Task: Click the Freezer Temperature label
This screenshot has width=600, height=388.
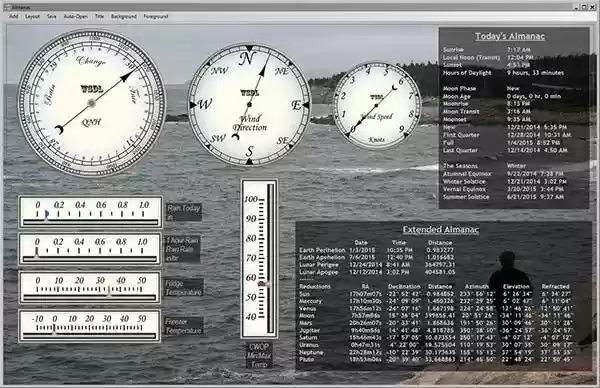Action: (183, 326)
